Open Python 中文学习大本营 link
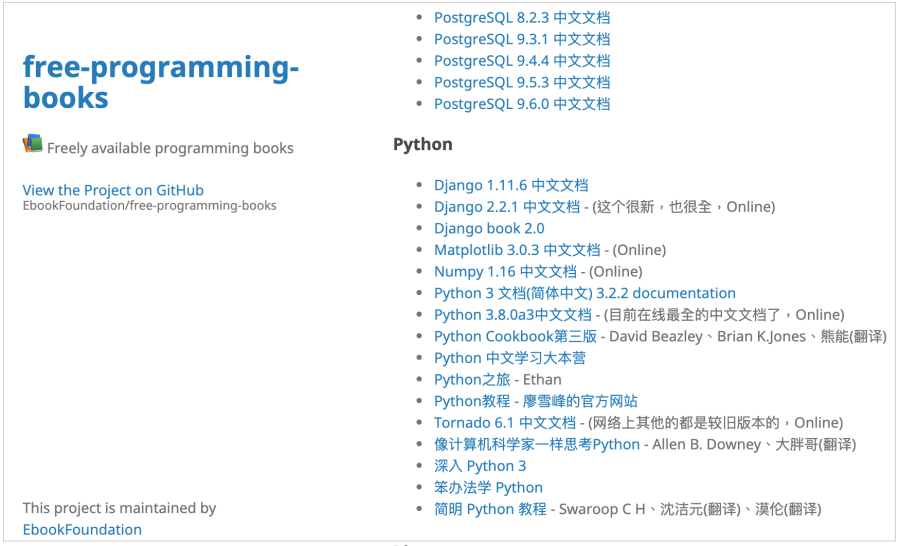 tap(510, 358)
